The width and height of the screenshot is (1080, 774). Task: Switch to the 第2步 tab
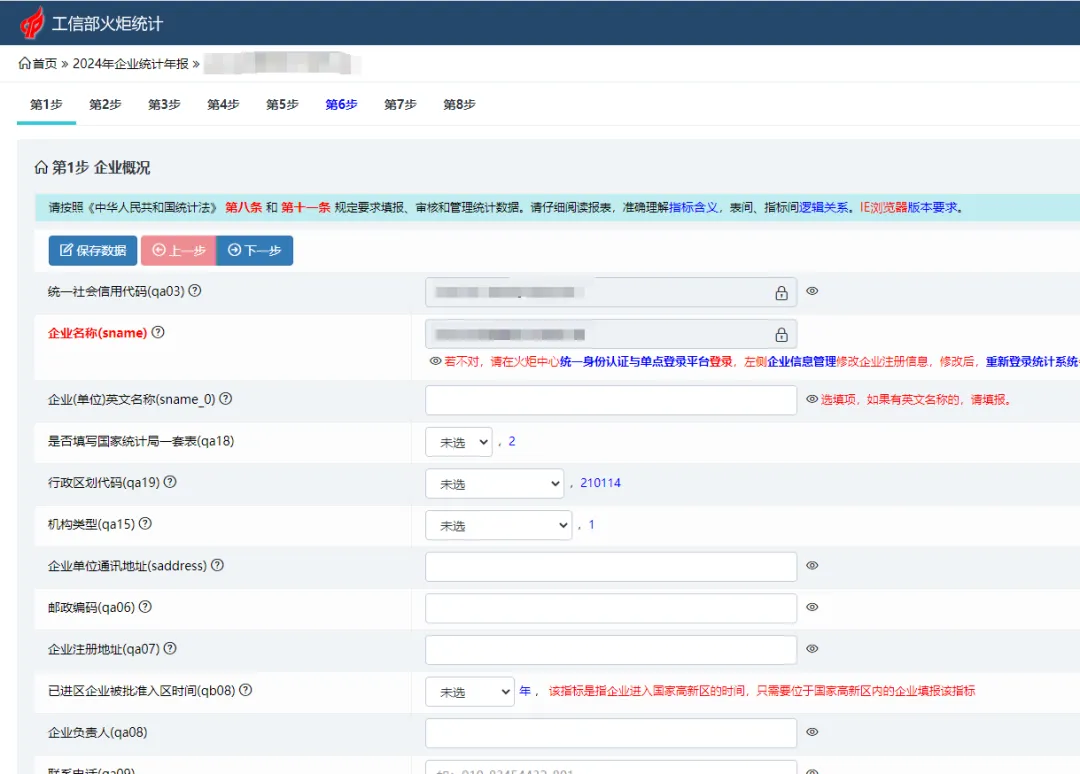coord(105,105)
